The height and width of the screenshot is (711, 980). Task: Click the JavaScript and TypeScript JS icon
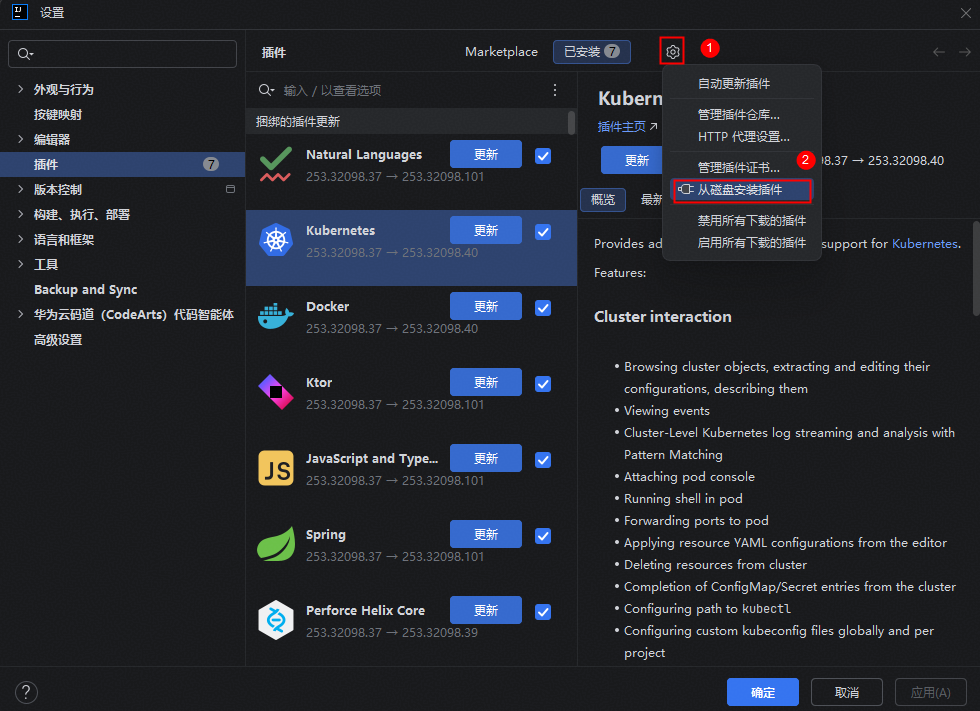[276, 469]
